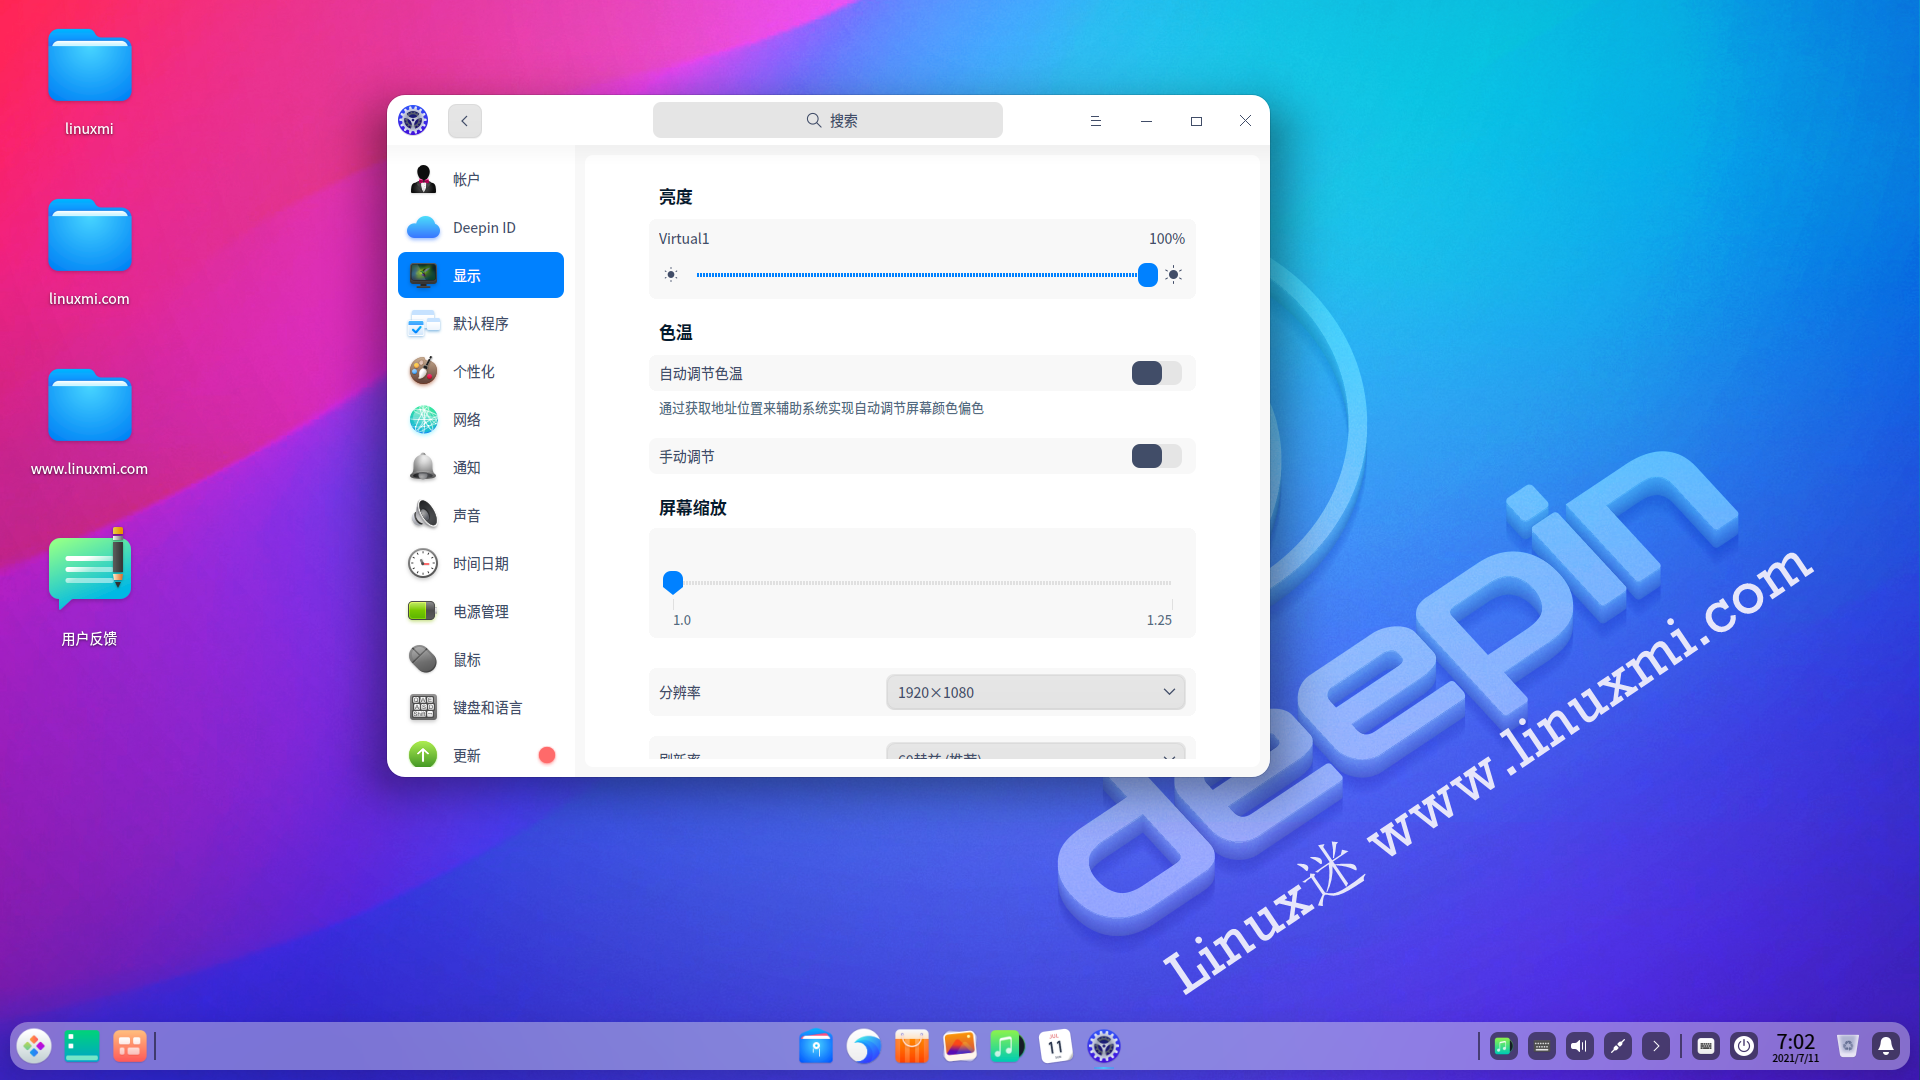Open the keyboard layout tray icon

(x=1542, y=1046)
